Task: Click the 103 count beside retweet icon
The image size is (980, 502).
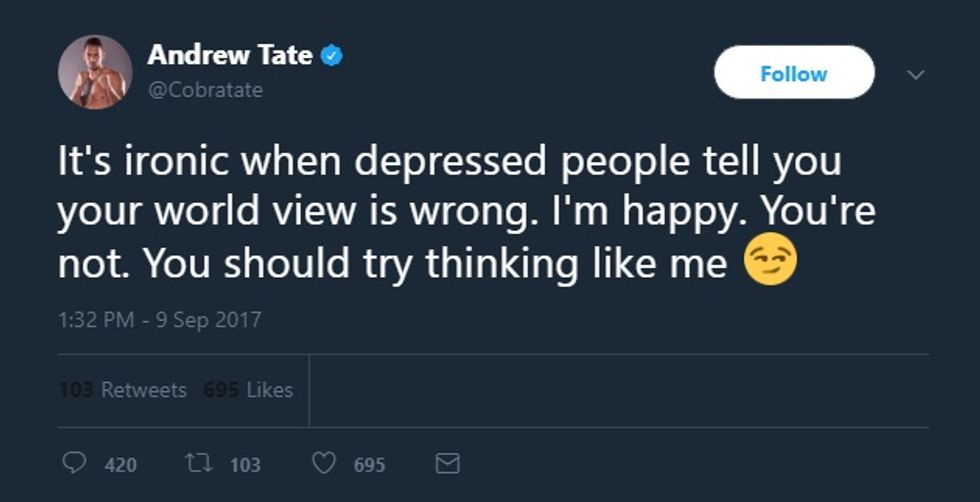Action: (x=245, y=465)
